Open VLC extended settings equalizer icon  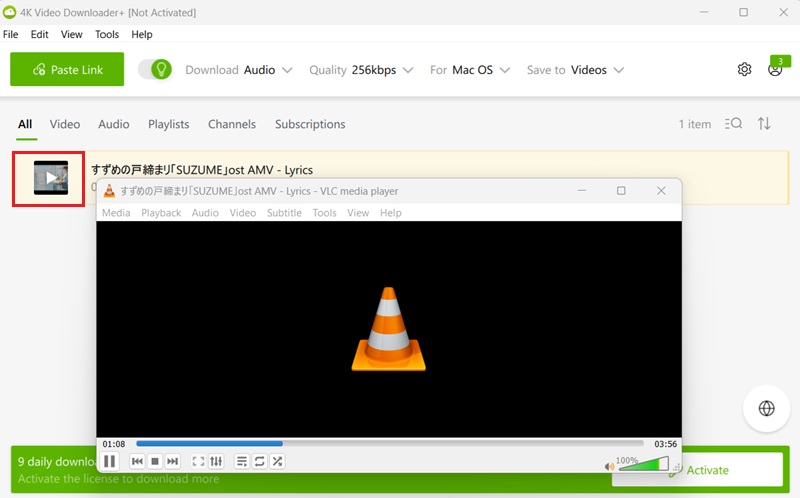point(216,461)
